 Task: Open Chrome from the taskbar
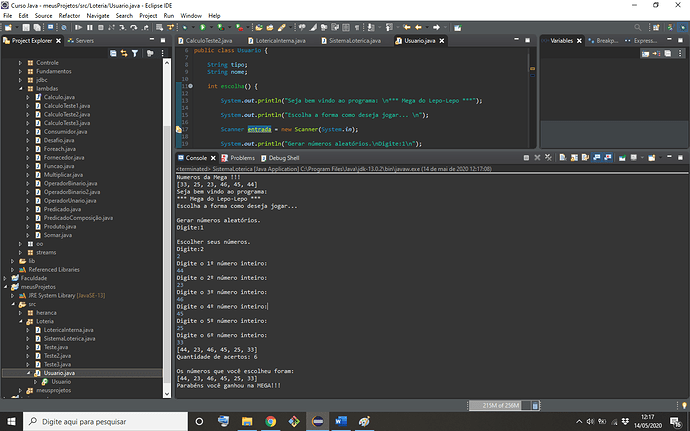point(270,421)
